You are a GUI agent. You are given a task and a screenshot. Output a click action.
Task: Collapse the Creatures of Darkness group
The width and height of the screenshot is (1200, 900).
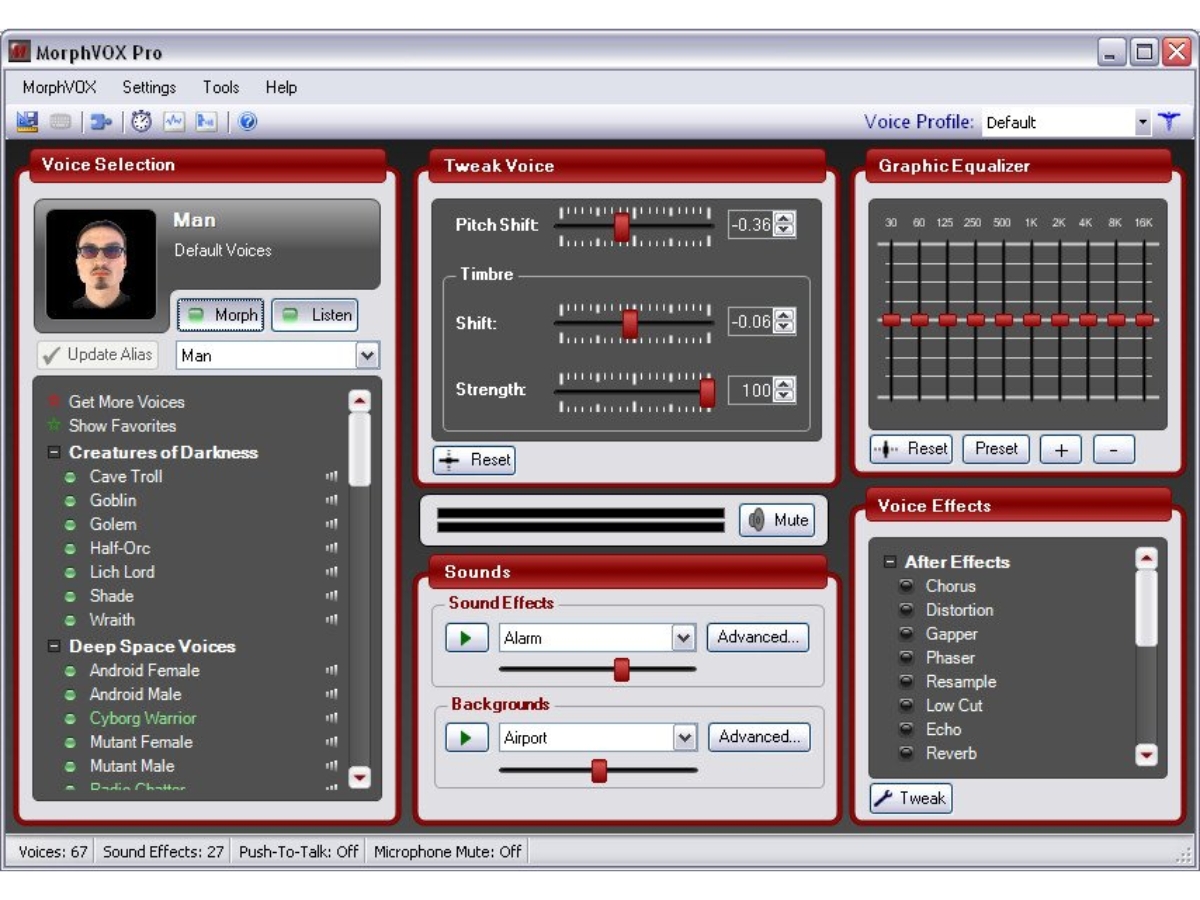pos(55,453)
